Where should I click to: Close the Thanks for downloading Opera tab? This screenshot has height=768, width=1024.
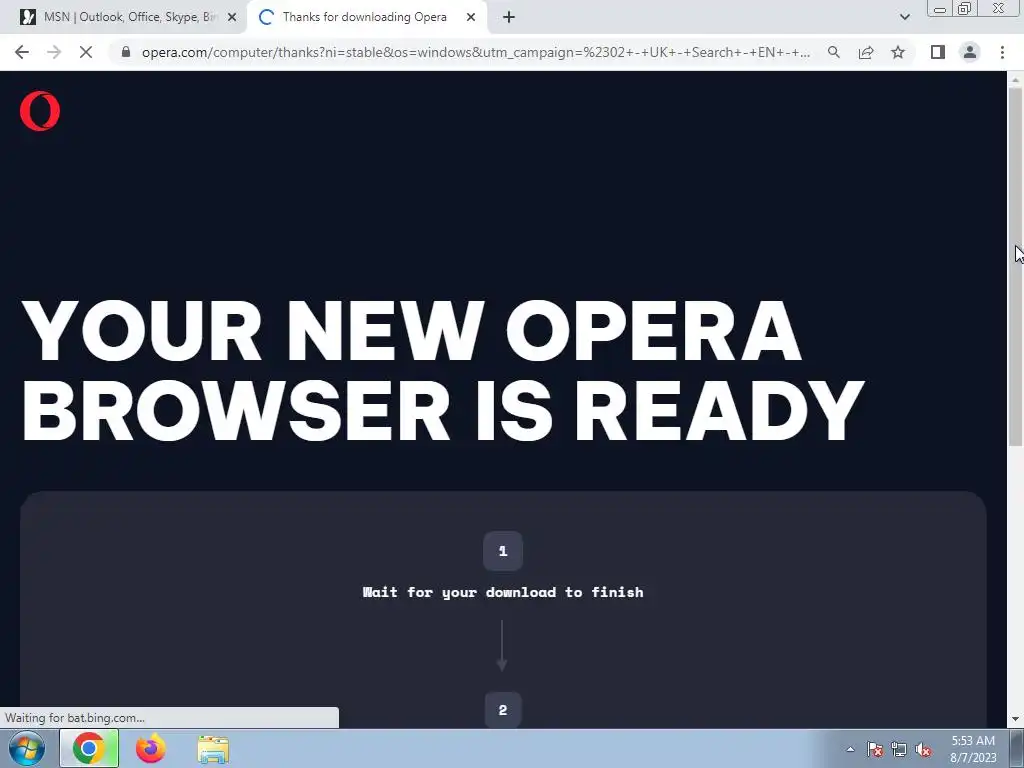coord(471,17)
